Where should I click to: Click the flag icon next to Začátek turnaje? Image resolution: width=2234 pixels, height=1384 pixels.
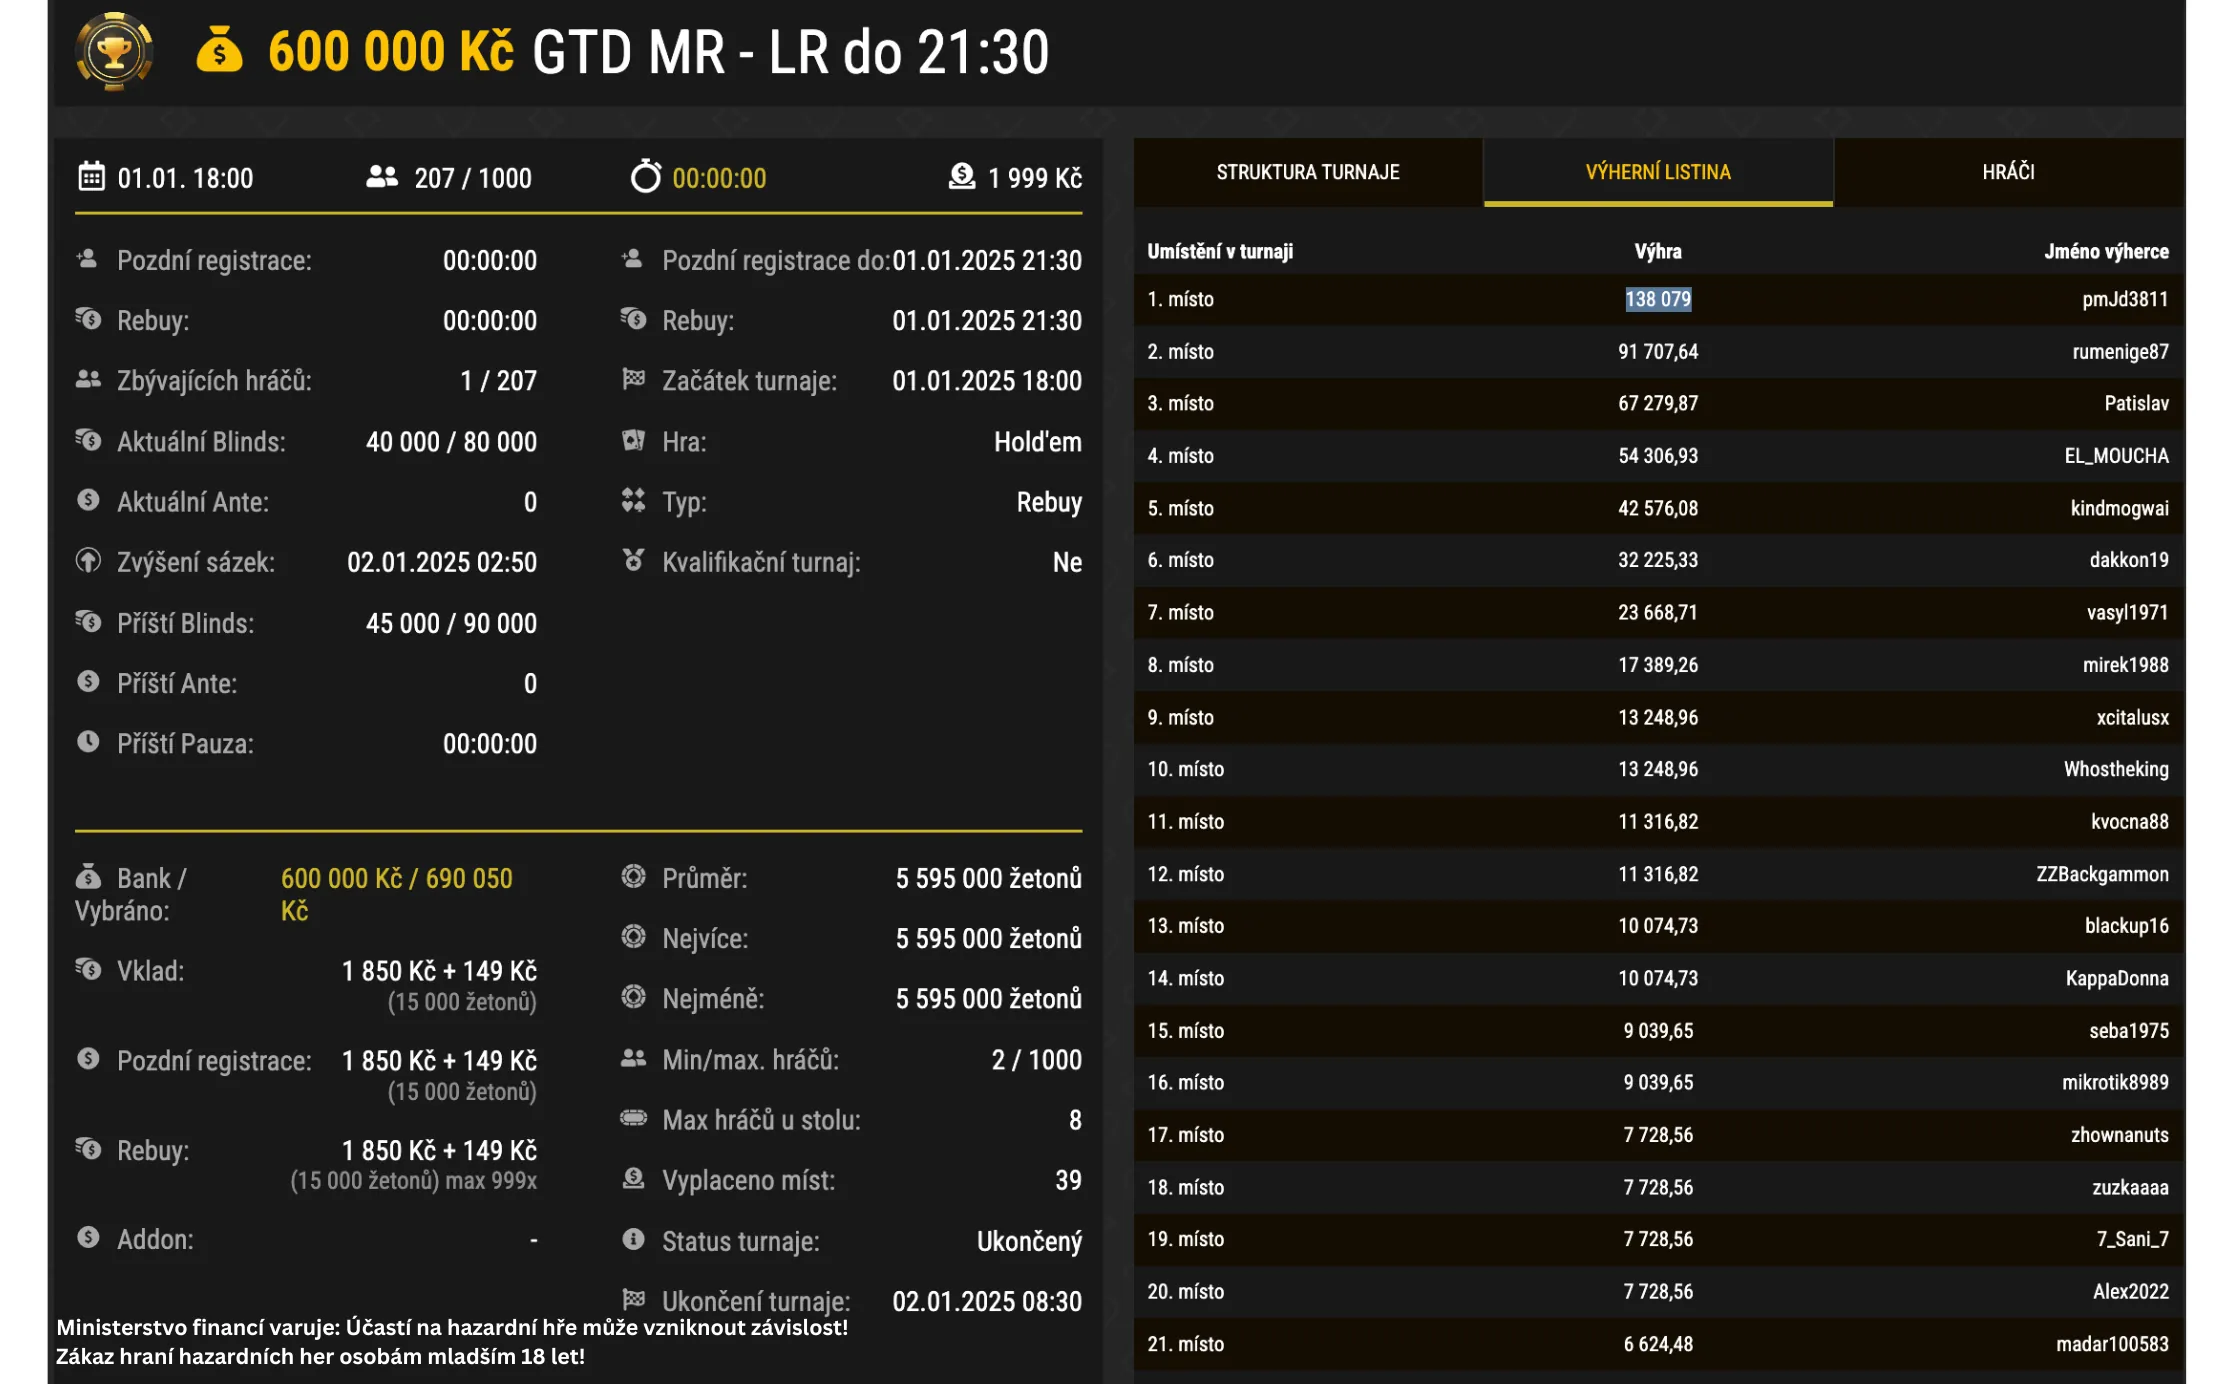coord(632,380)
